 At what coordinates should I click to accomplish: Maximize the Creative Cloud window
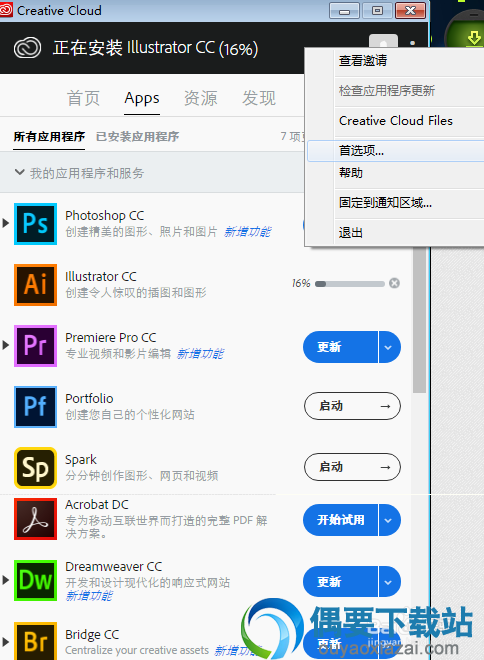tap(377, 11)
